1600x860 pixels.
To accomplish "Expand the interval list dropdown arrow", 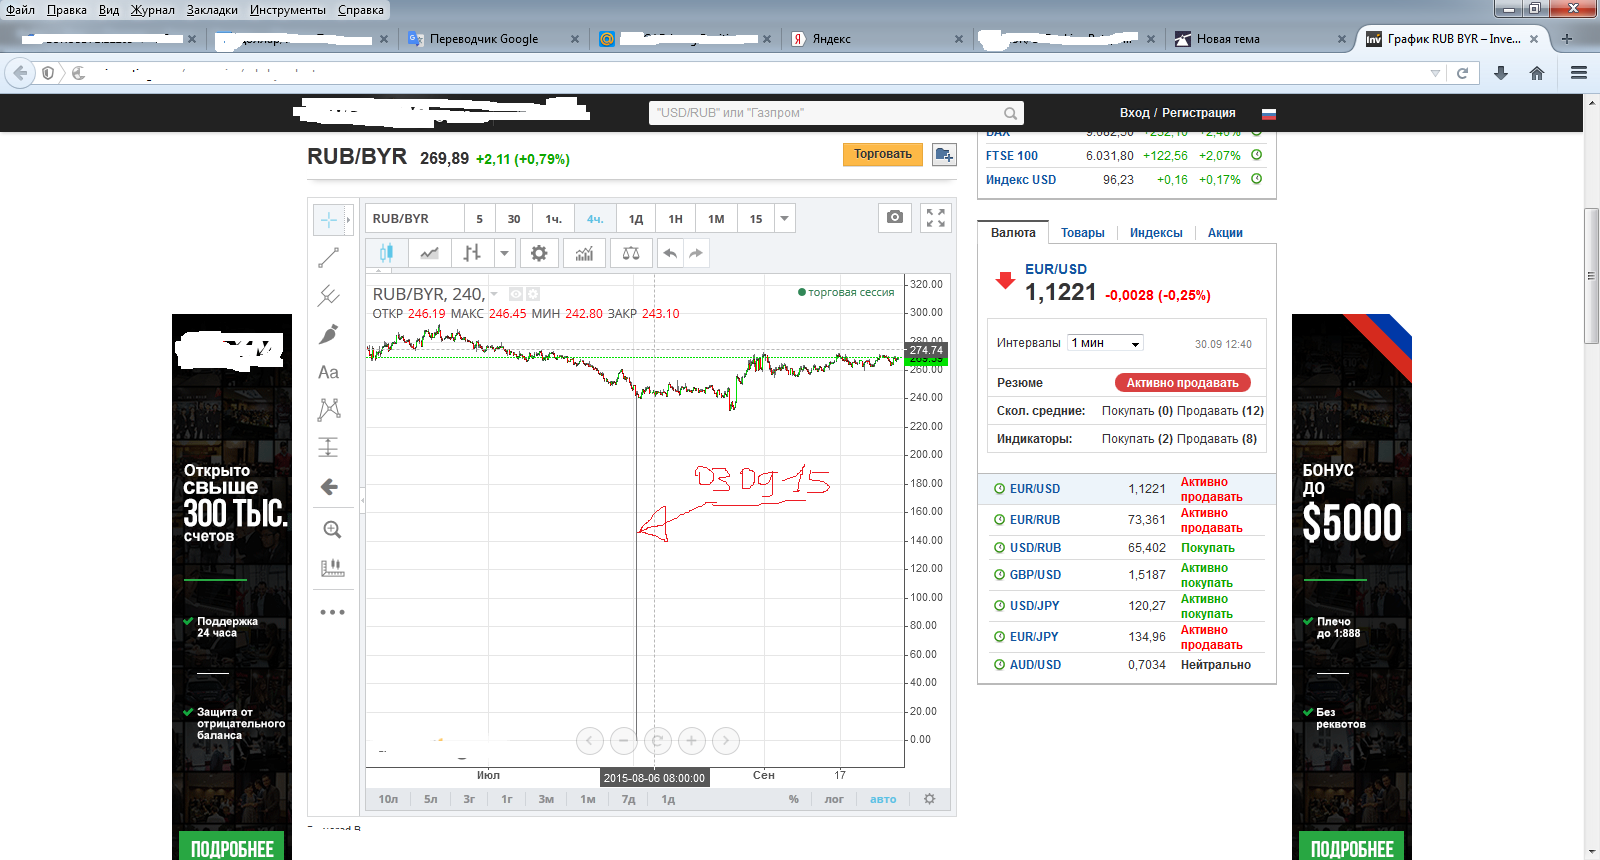I will coord(785,218).
